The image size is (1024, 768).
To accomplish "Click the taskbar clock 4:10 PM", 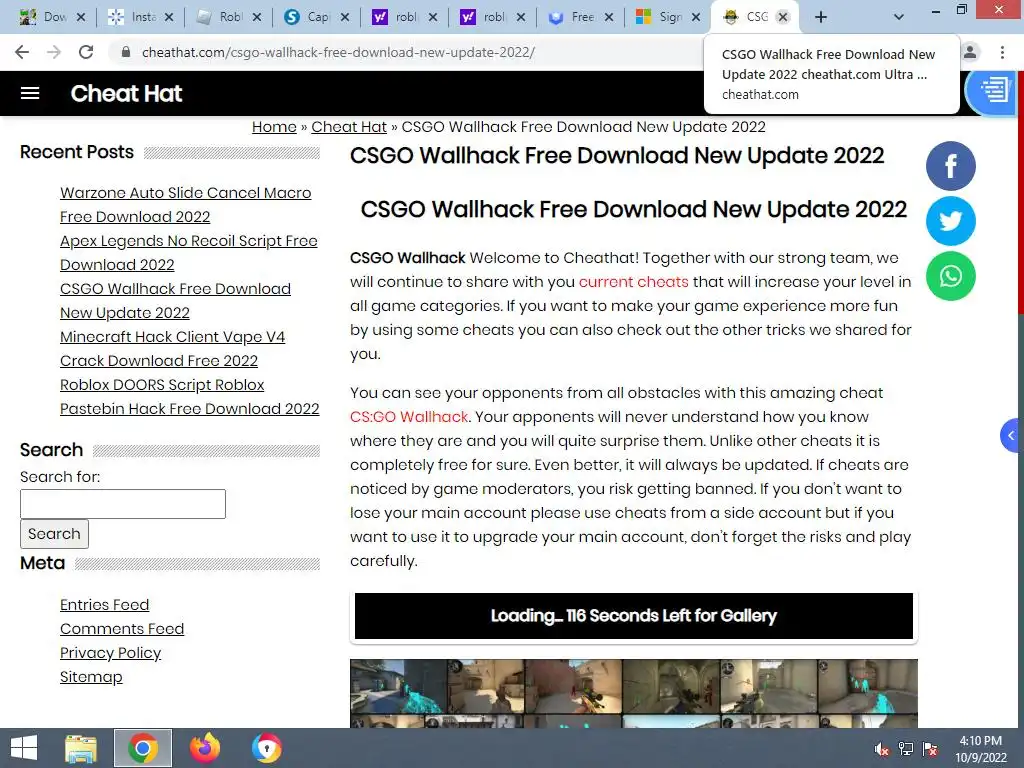I will point(981,749).
